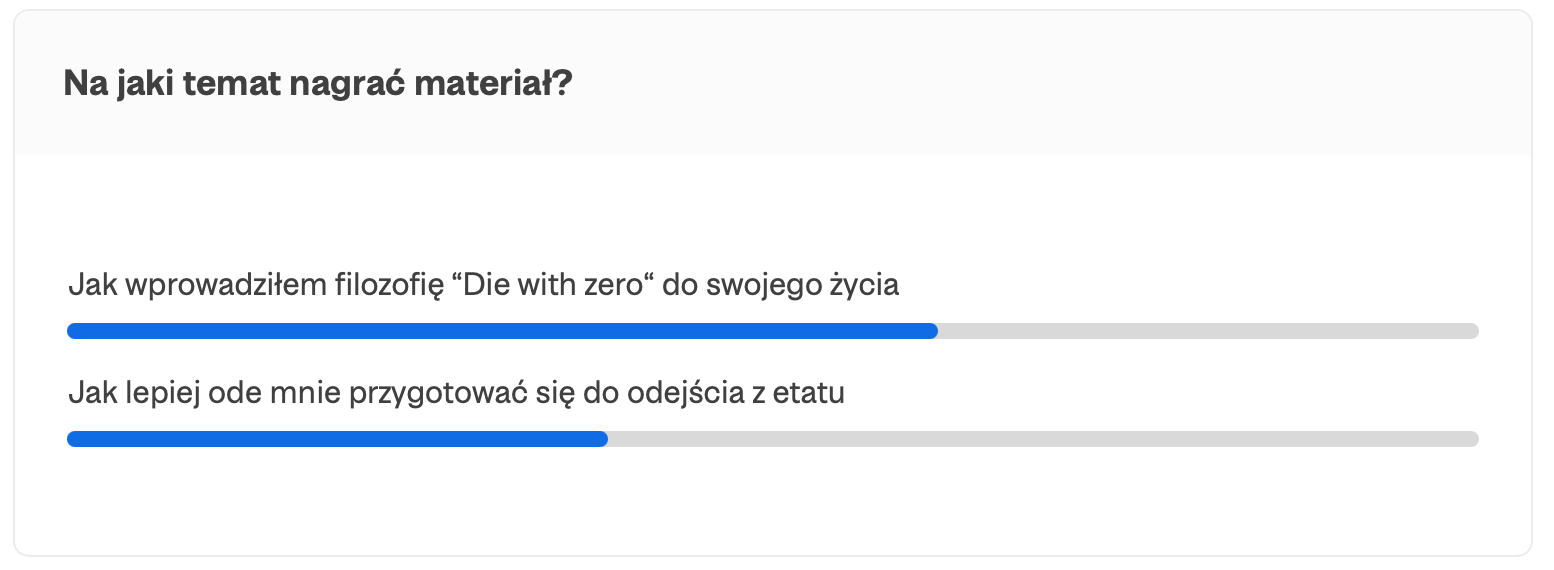Image resolution: width=1554 pixels, height=570 pixels.
Task: Click the gray unfilled part of first progress bar
Action: tap(1208, 331)
